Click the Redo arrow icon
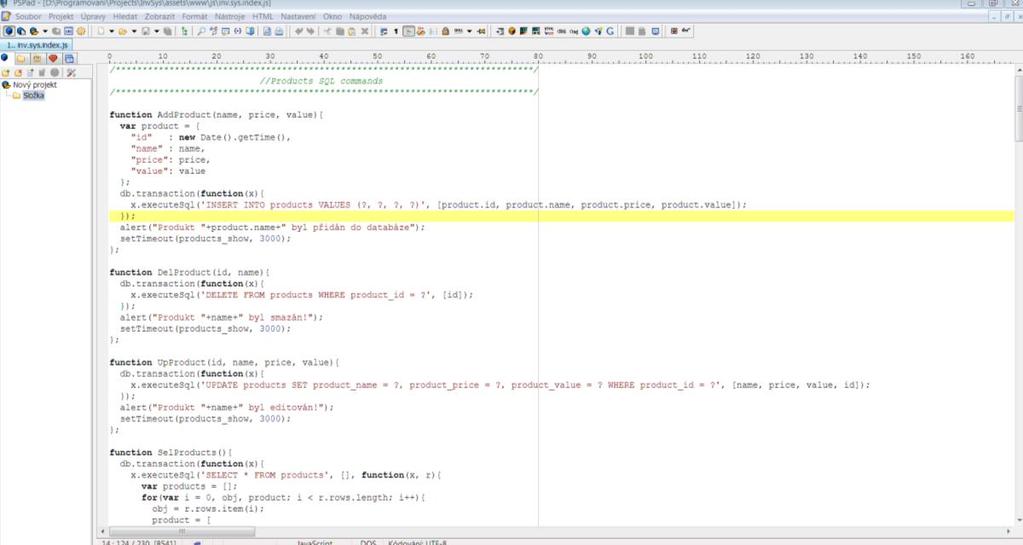The image size is (1023, 545). (311, 31)
